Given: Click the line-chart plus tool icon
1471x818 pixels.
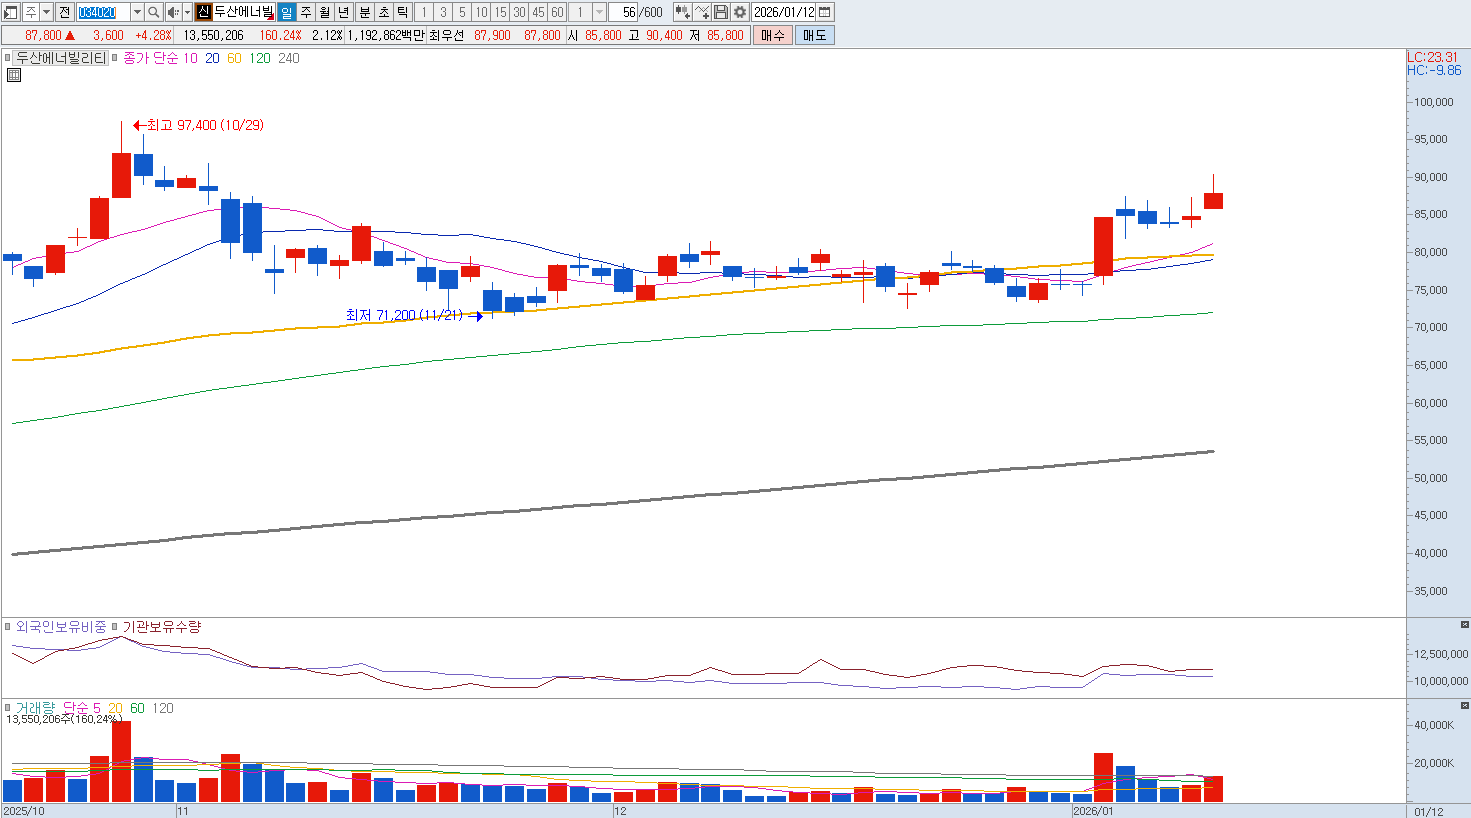Looking at the screenshot, I should (702, 12).
